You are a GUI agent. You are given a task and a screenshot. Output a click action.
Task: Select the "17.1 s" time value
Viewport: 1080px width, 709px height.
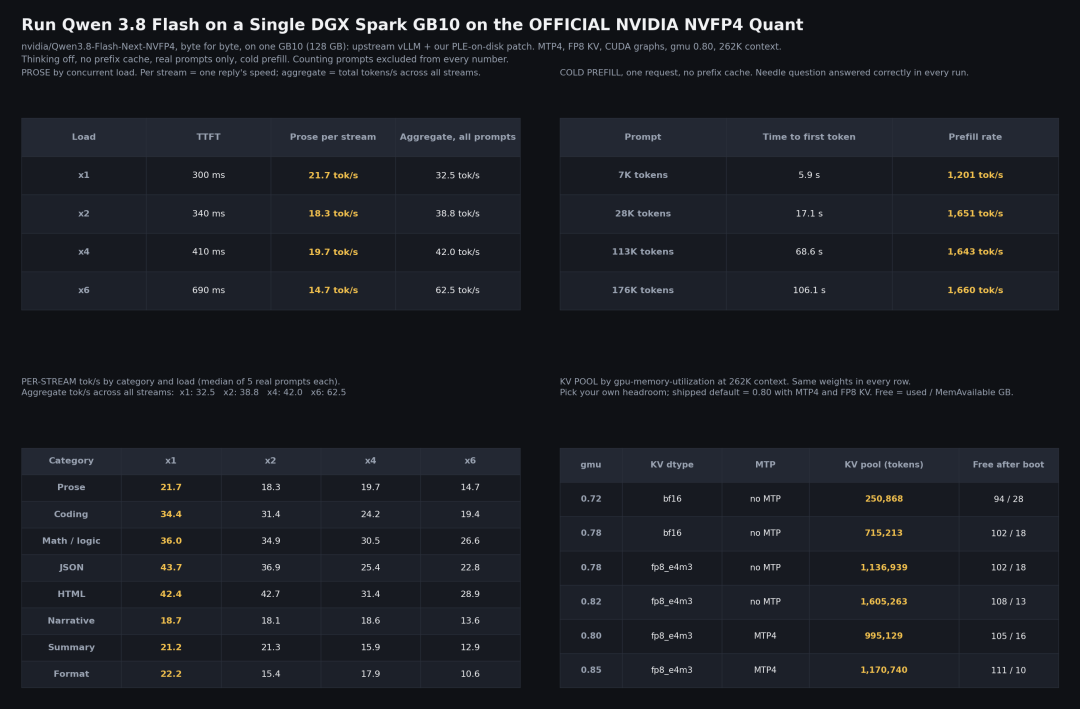click(809, 214)
